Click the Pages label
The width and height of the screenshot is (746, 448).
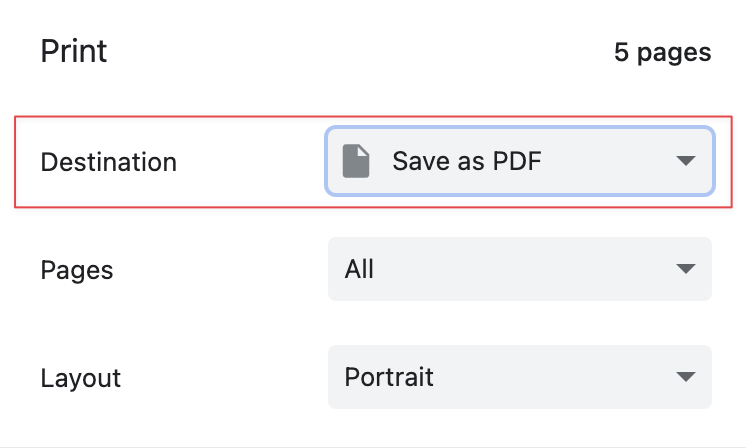point(77,271)
